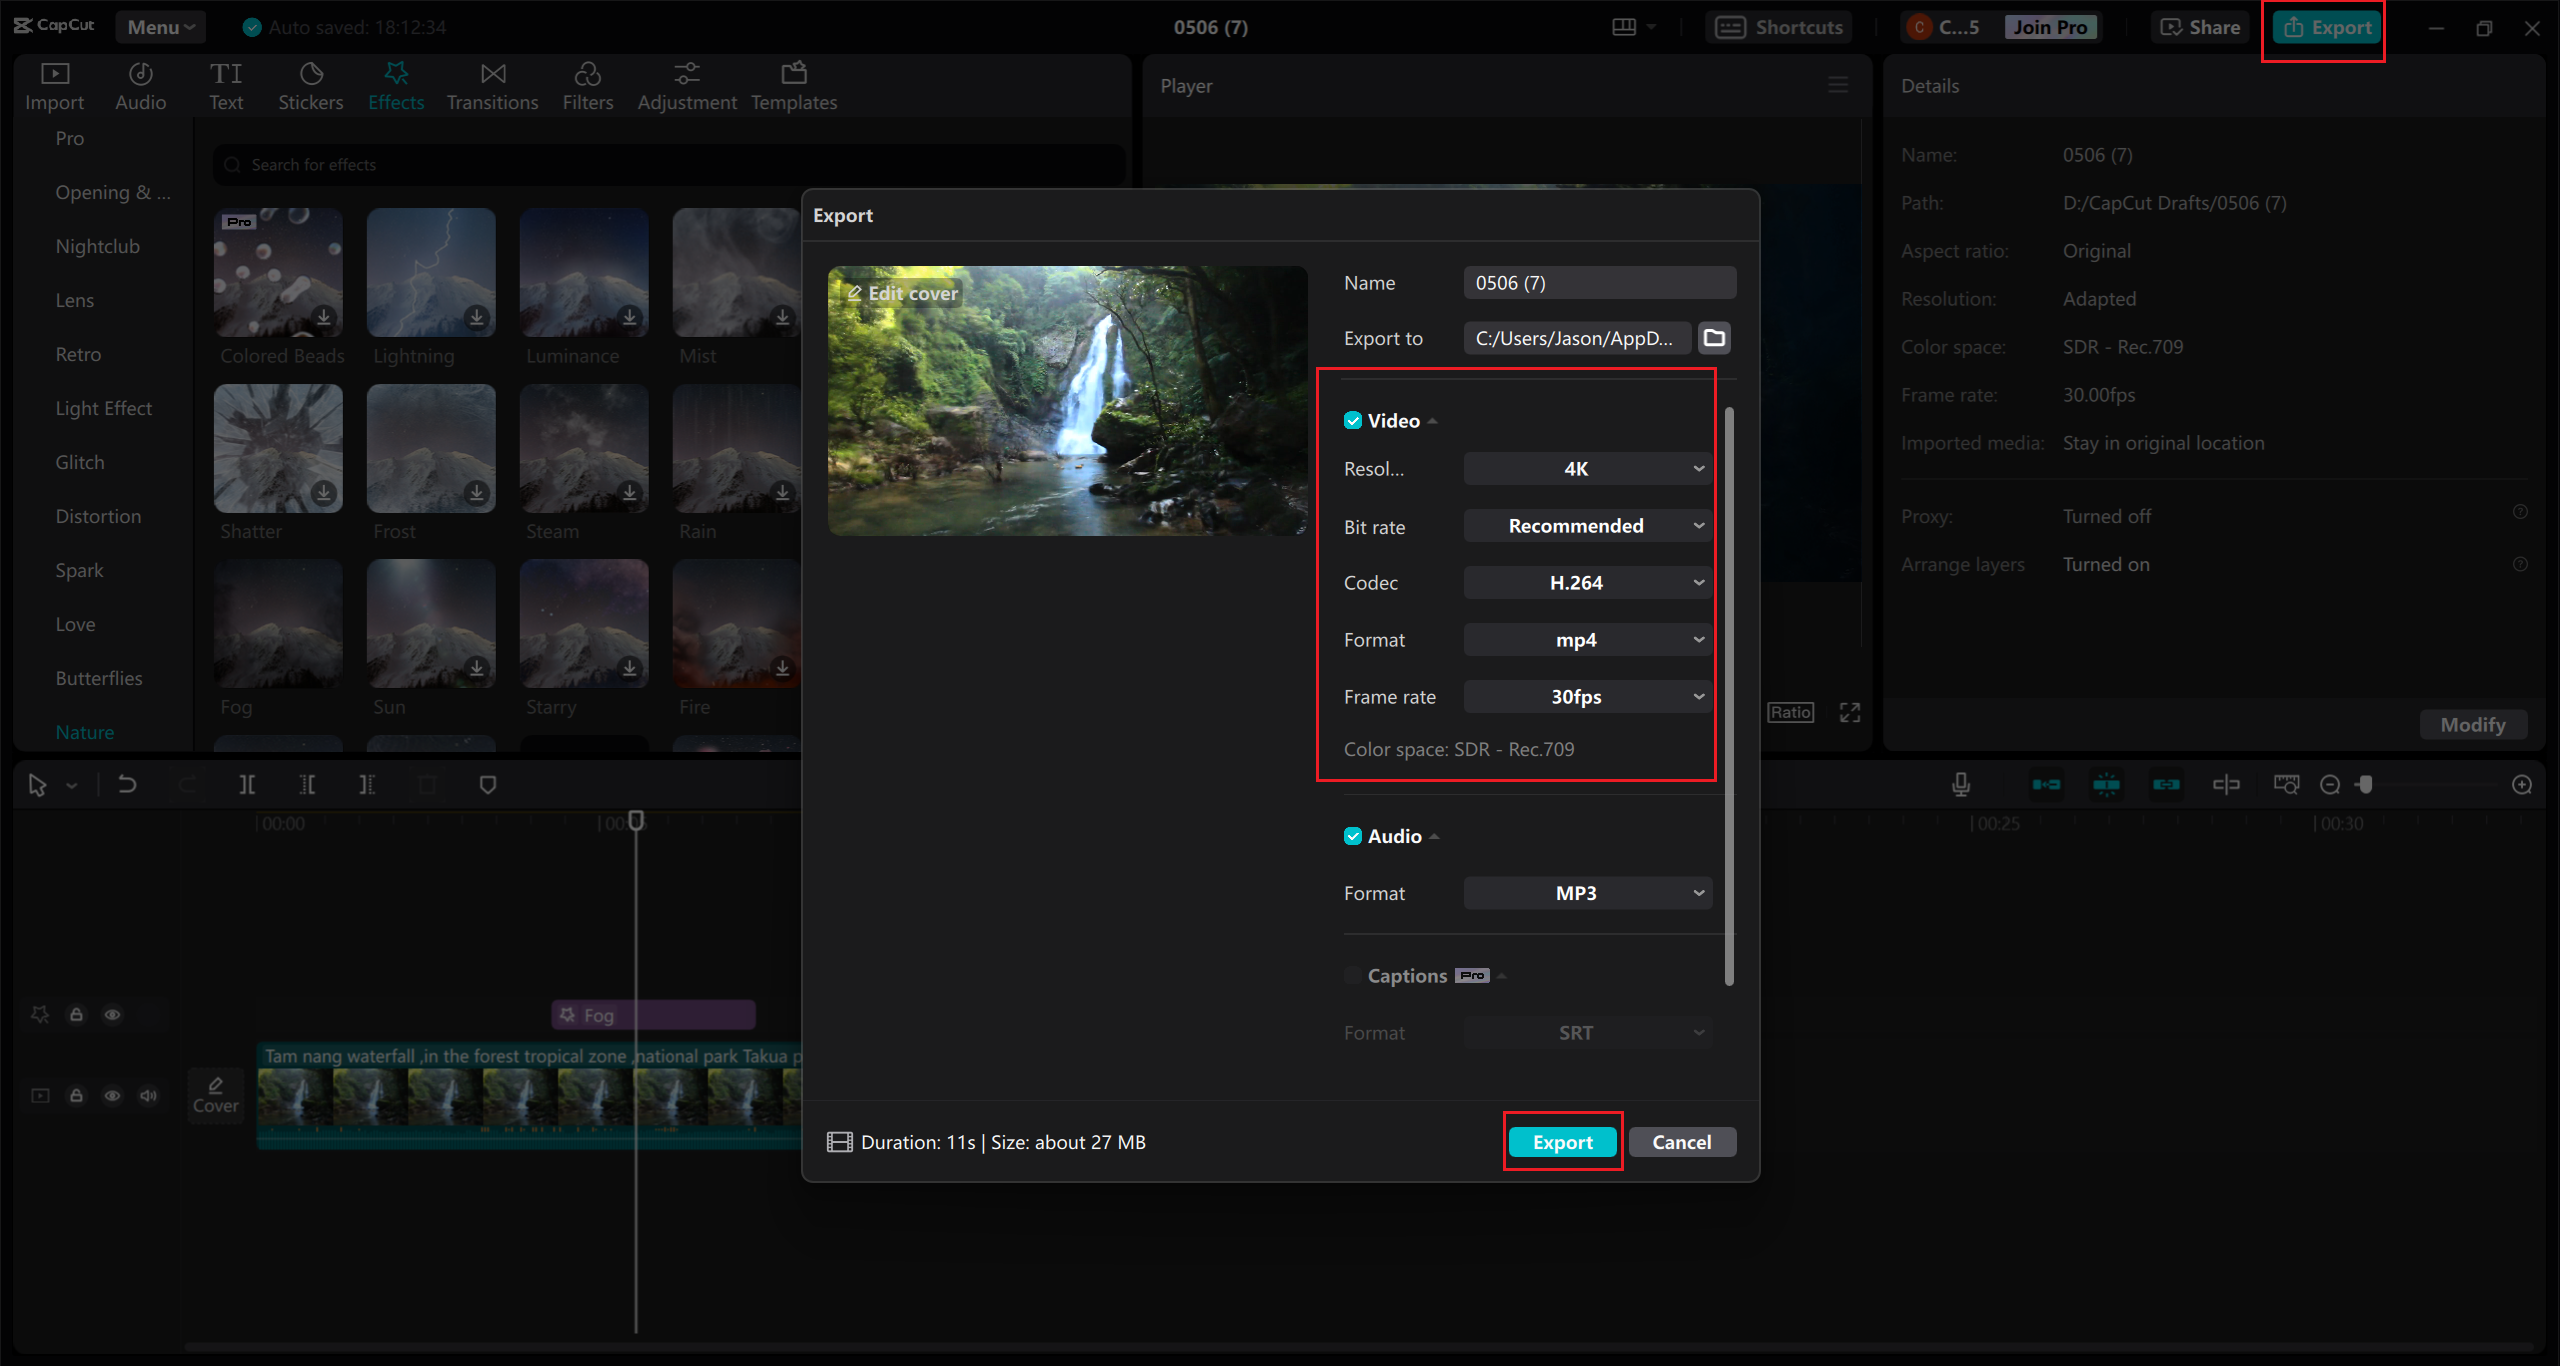The height and width of the screenshot is (1366, 2560).
Task: Toggle the video track visibility eye
Action: pos(112,1095)
